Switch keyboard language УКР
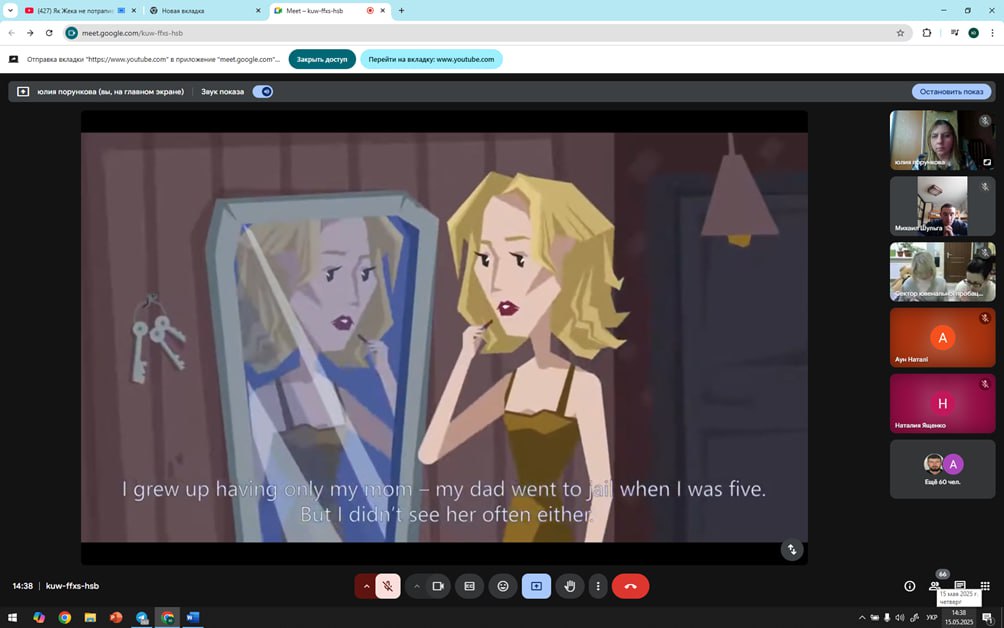1004x628 pixels. point(932,617)
